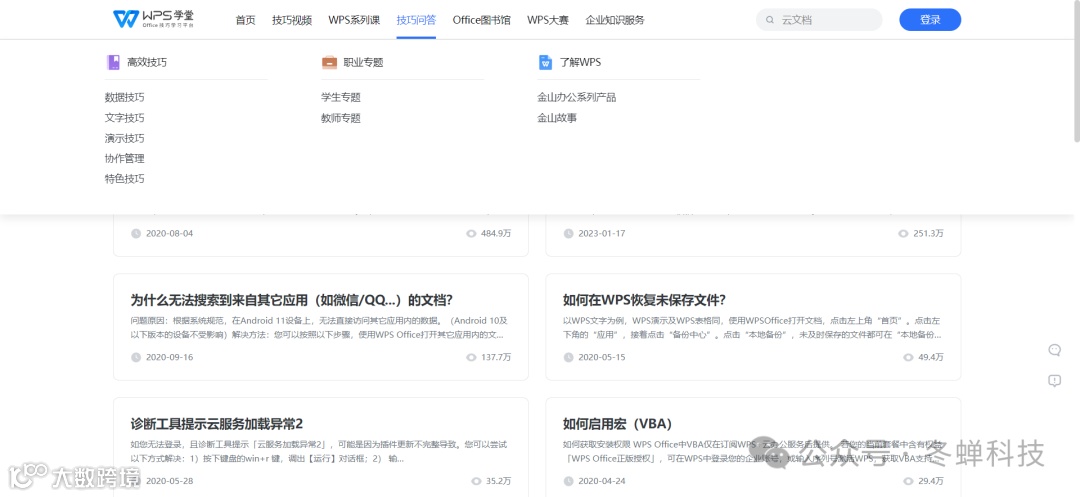
Task: Click the eye icon beside 484.9万 views
Action: pos(471,233)
